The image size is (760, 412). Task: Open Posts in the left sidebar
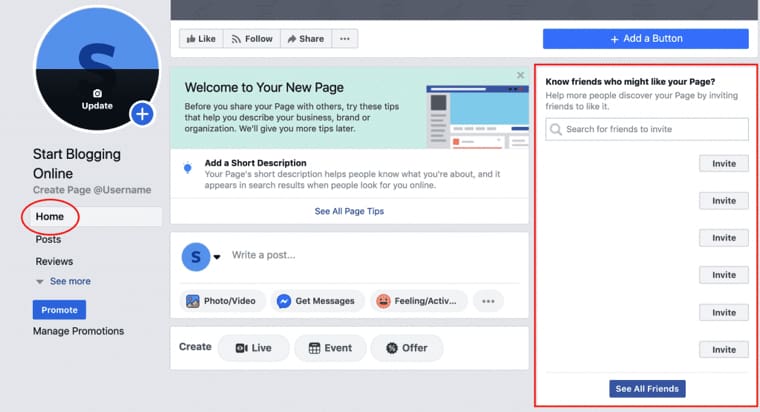click(48, 239)
